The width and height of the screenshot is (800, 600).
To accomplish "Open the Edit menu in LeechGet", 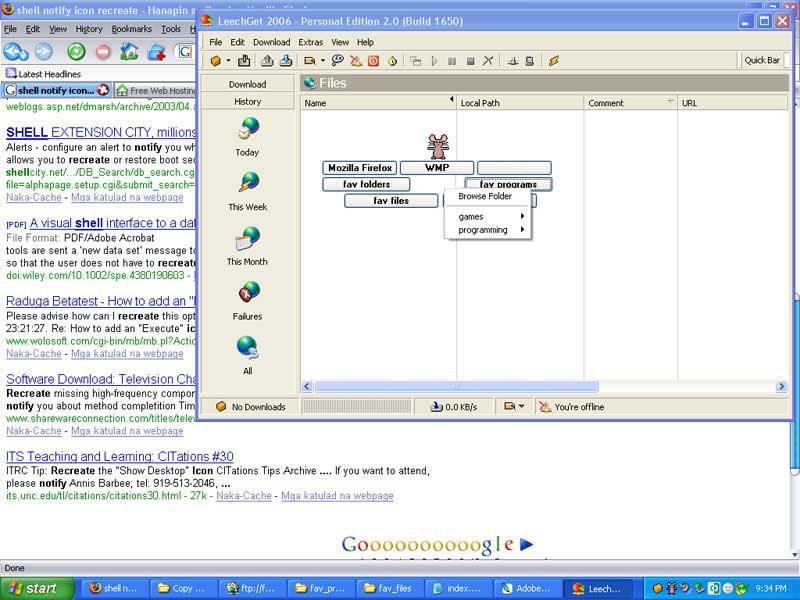I will tap(237, 42).
